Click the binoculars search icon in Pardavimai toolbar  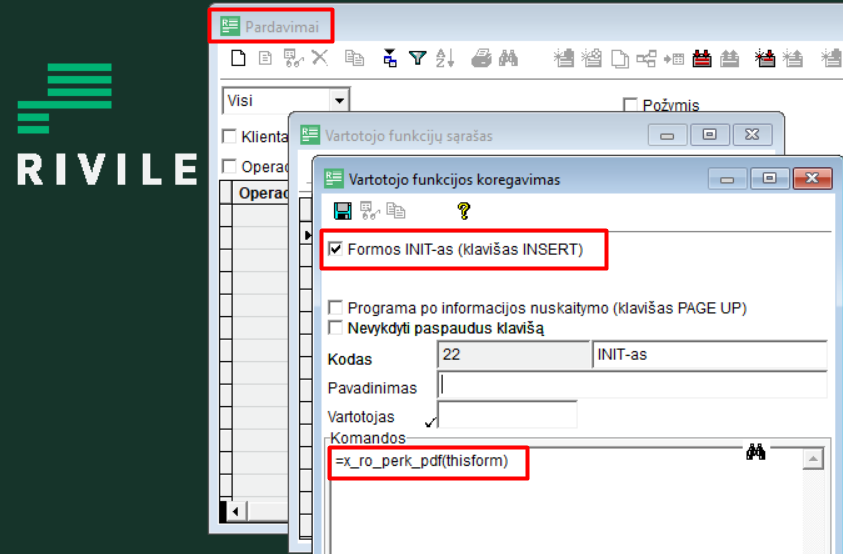point(508,58)
